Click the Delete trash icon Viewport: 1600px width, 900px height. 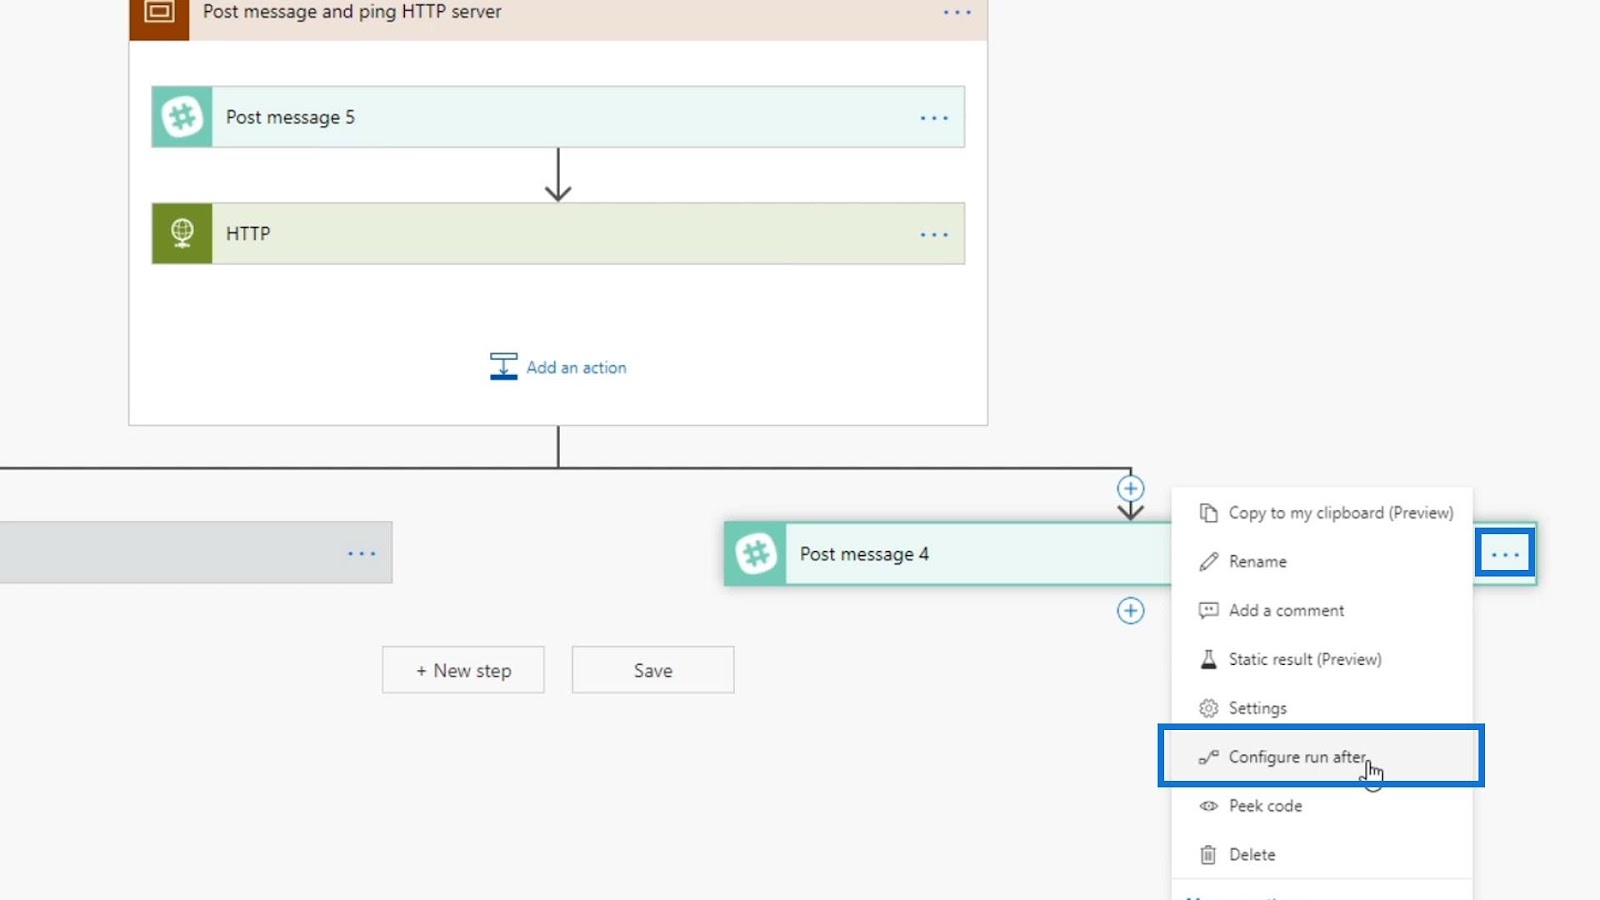point(1208,854)
